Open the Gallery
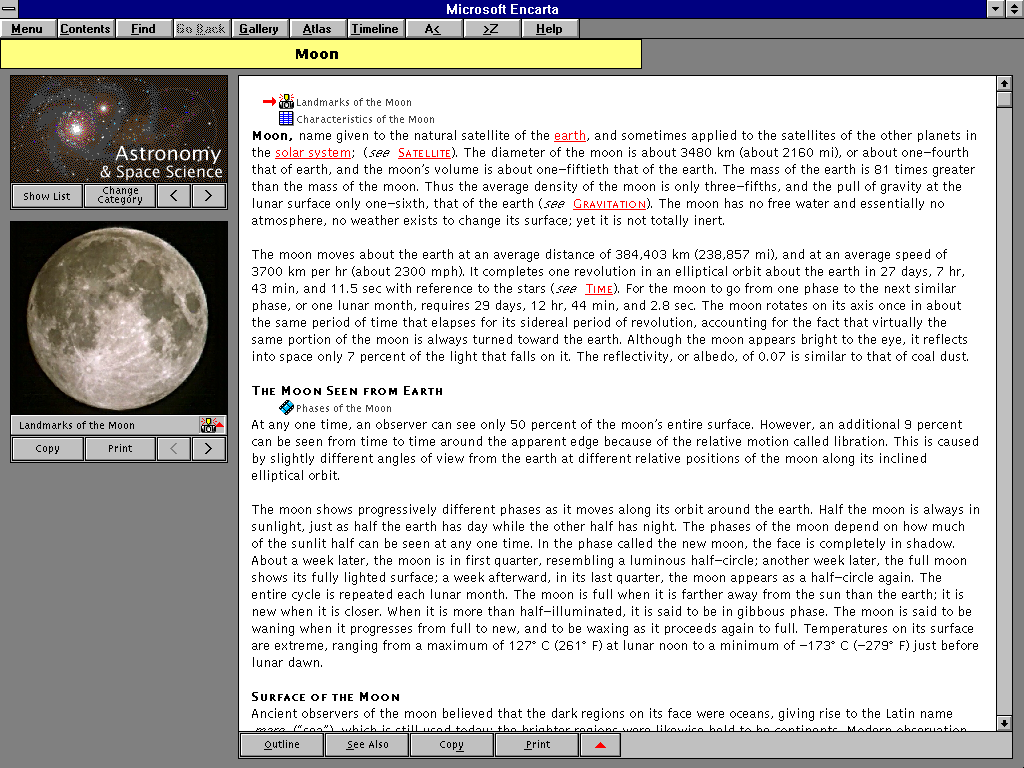Viewport: 1024px width, 768px height. pyautogui.click(x=259, y=29)
